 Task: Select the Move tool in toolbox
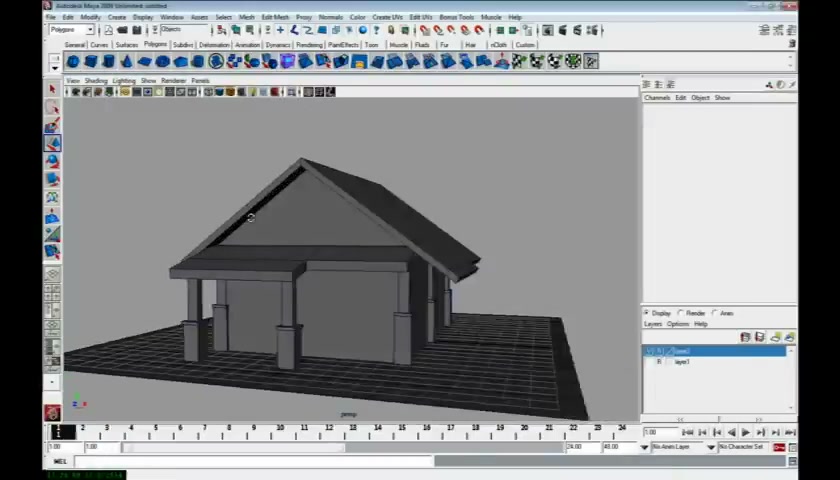click(52, 143)
